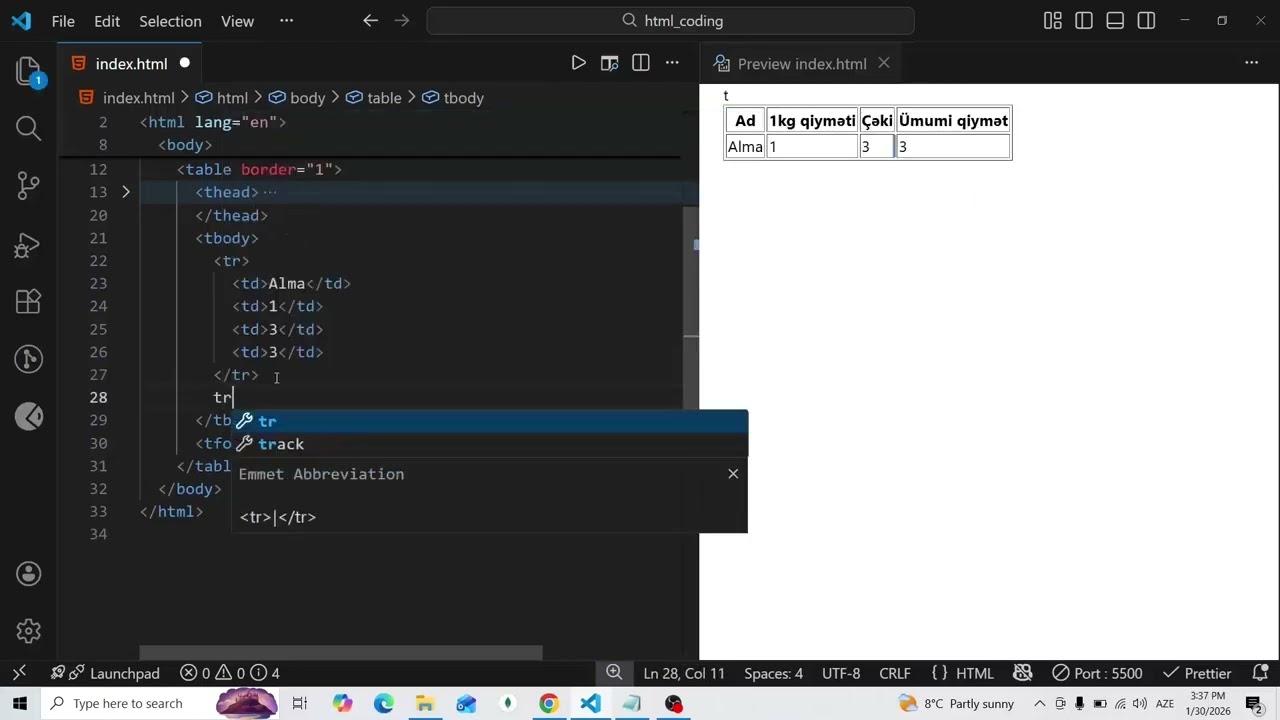Click the zoom magnifier in status bar
This screenshot has width=1280, height=720.
click(614, 673)
